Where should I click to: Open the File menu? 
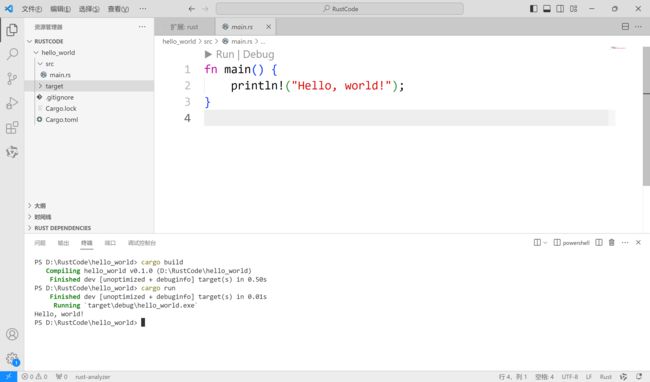pos(32,9)
